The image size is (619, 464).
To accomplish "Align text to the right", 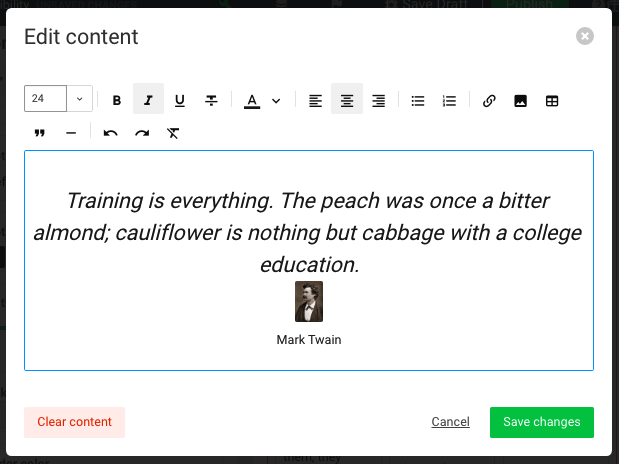I will (x=378, y=100).
